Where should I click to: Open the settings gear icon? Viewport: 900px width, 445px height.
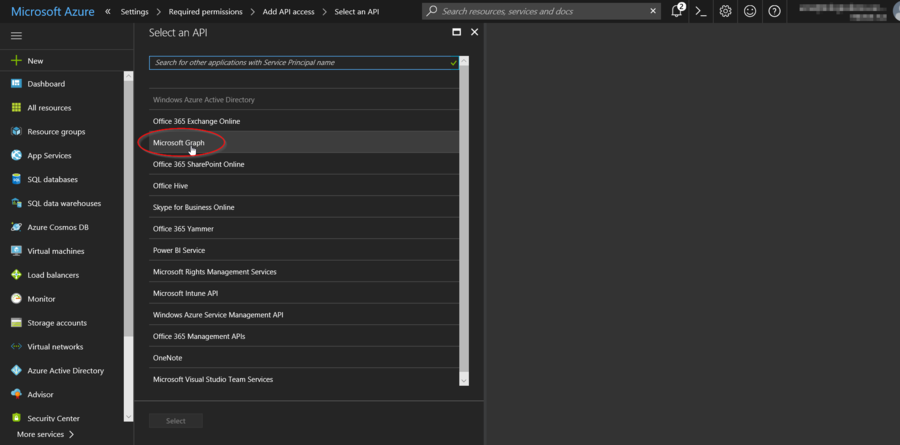[x=726, y=11]
